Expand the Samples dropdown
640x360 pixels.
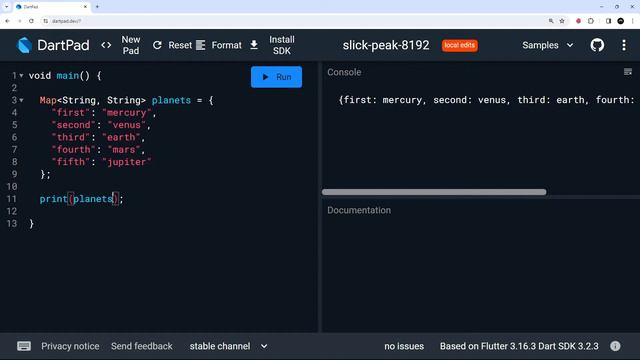[548, 45]
